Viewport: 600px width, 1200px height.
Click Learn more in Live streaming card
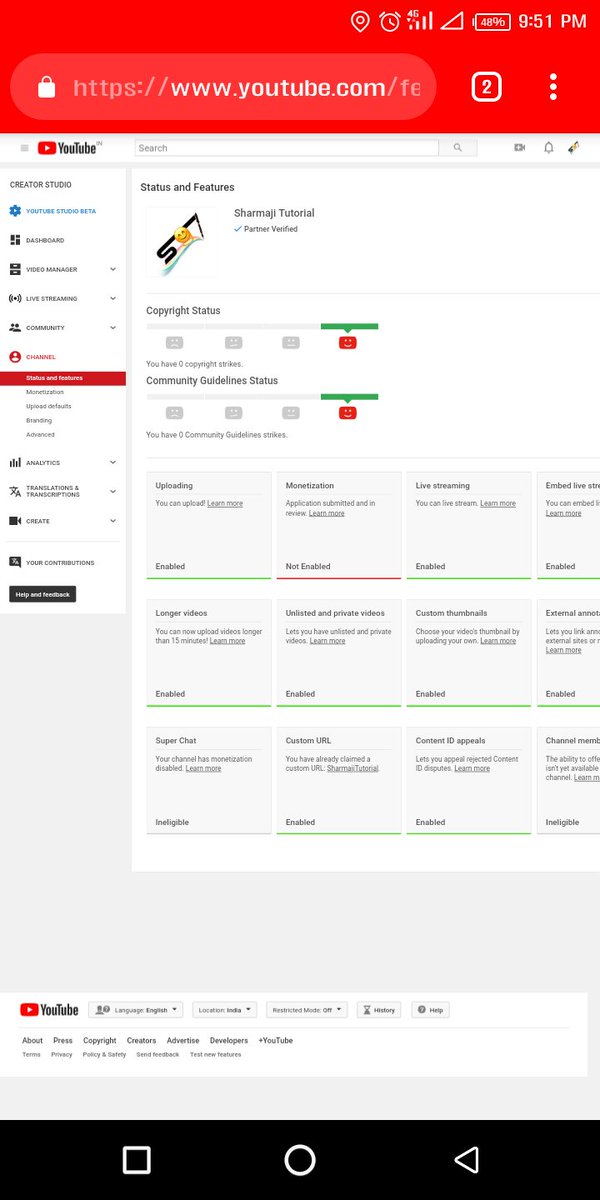point(498,504)
